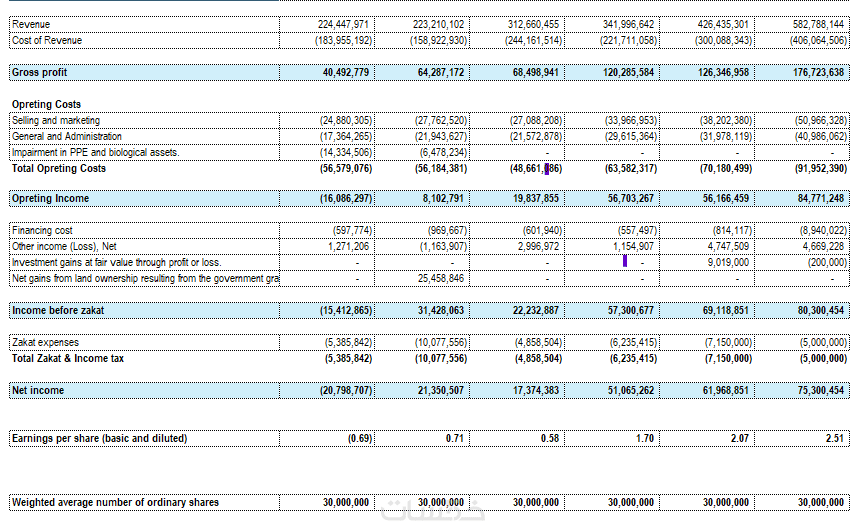Click investment gains value 9,019,000

tap(728, 263)
